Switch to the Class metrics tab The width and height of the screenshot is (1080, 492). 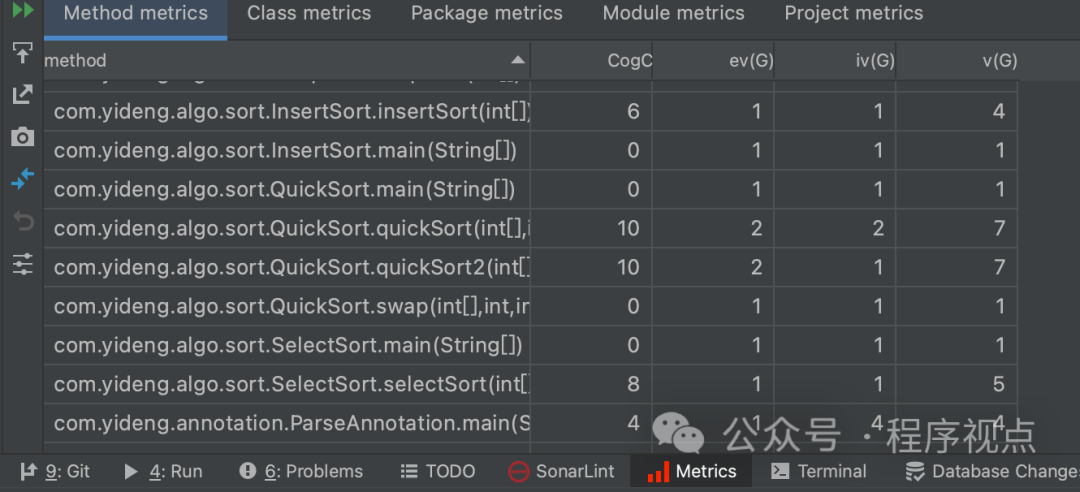click(309, 14)
